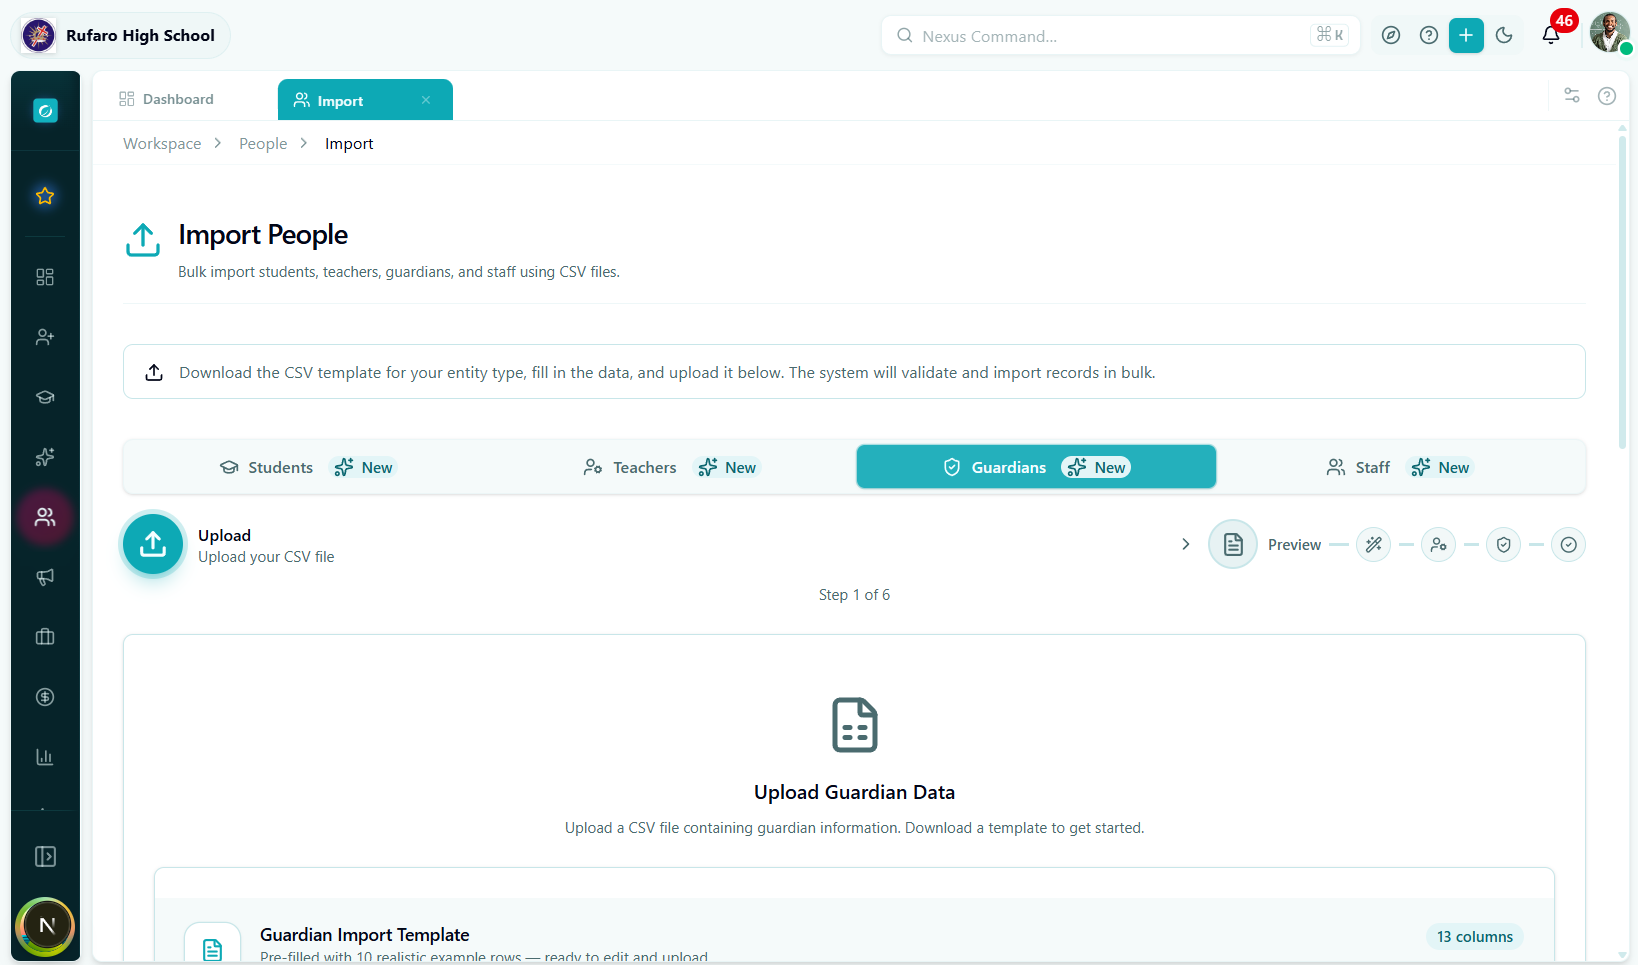Open tab settings sliders icon

click(x=1572, y=96)
